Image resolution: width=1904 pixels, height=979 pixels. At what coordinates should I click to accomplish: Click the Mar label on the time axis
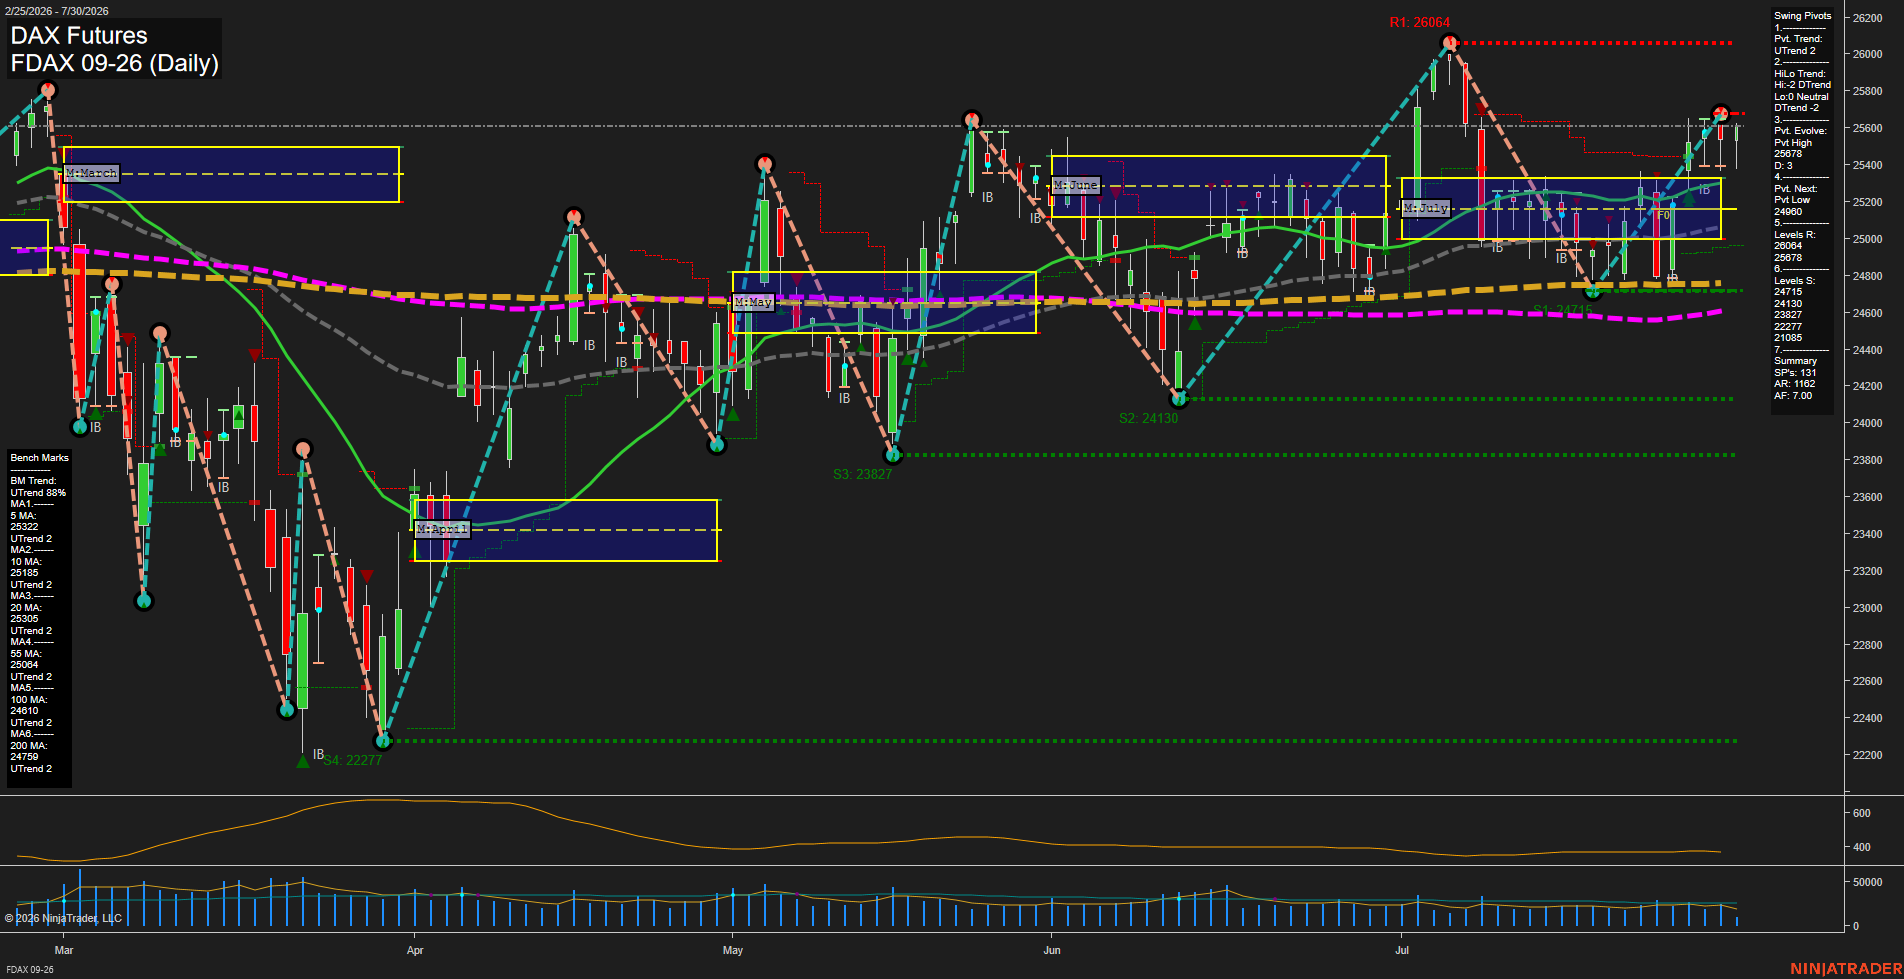(64, 950)
